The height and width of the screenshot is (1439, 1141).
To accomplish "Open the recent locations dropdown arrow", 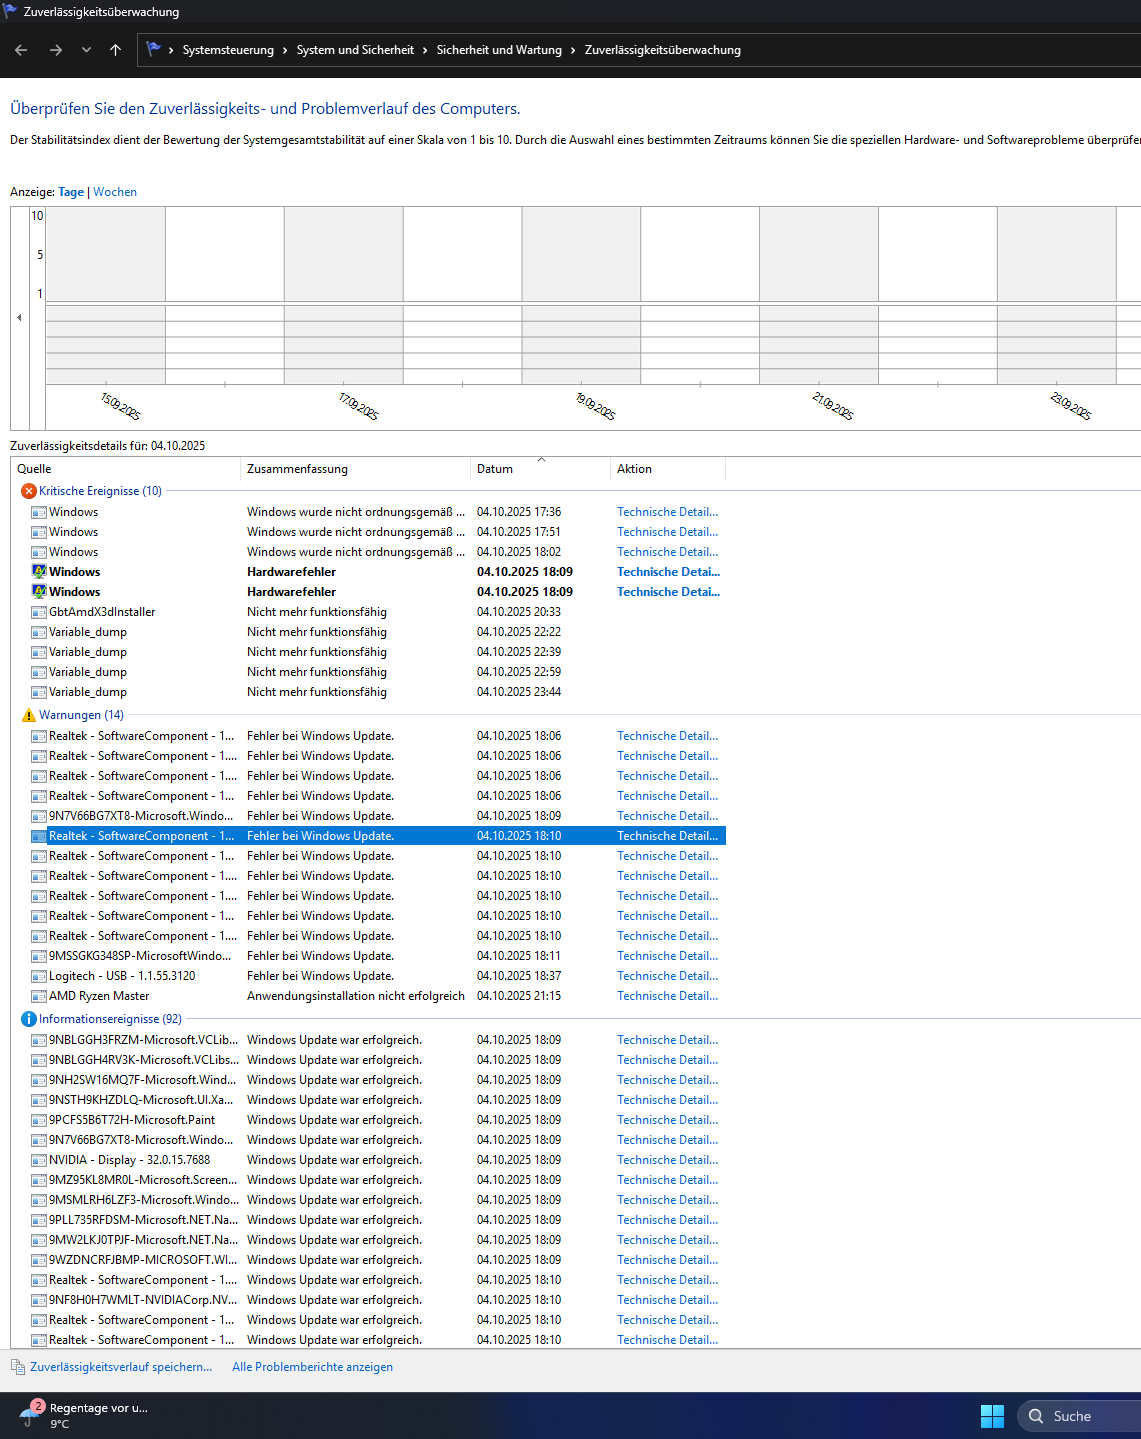I will (x=86, y=50).
